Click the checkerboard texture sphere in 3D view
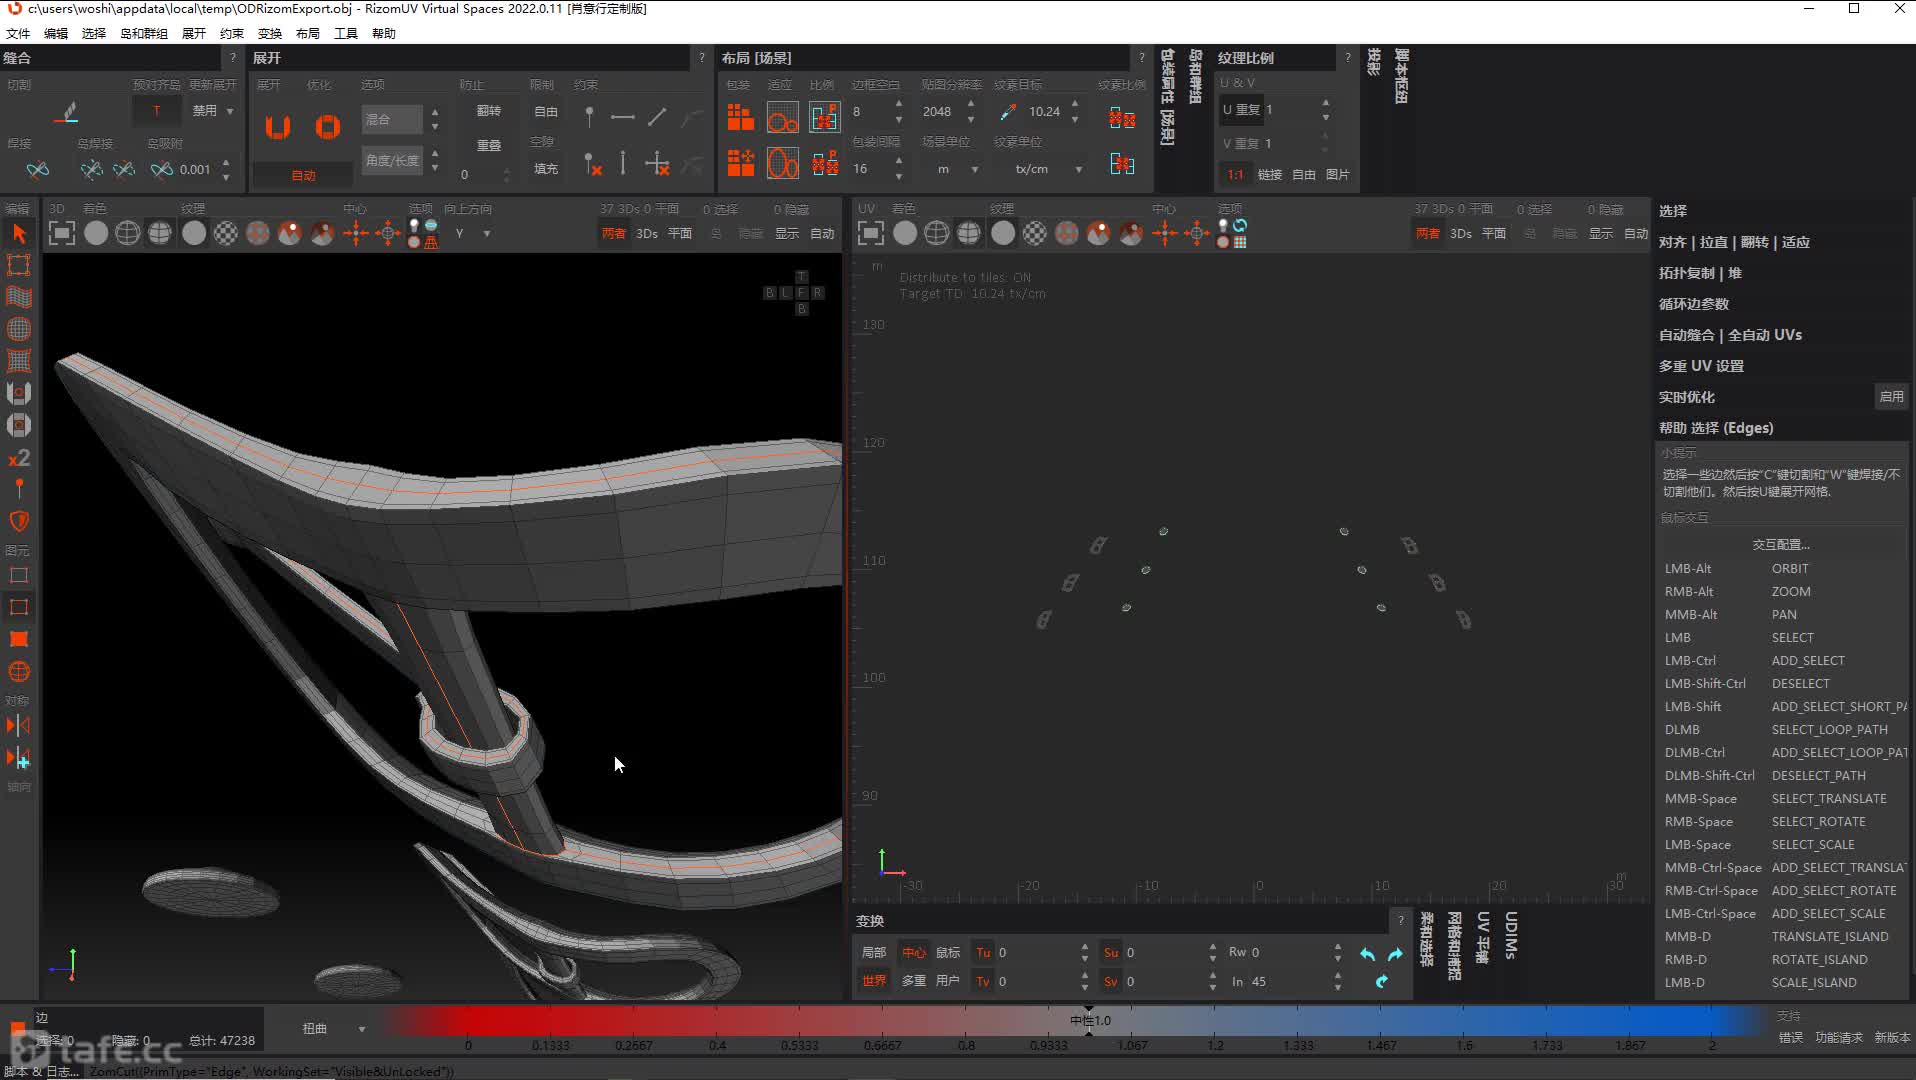The width and height of the screenshot is (1916, 1080). click(226, 233)
